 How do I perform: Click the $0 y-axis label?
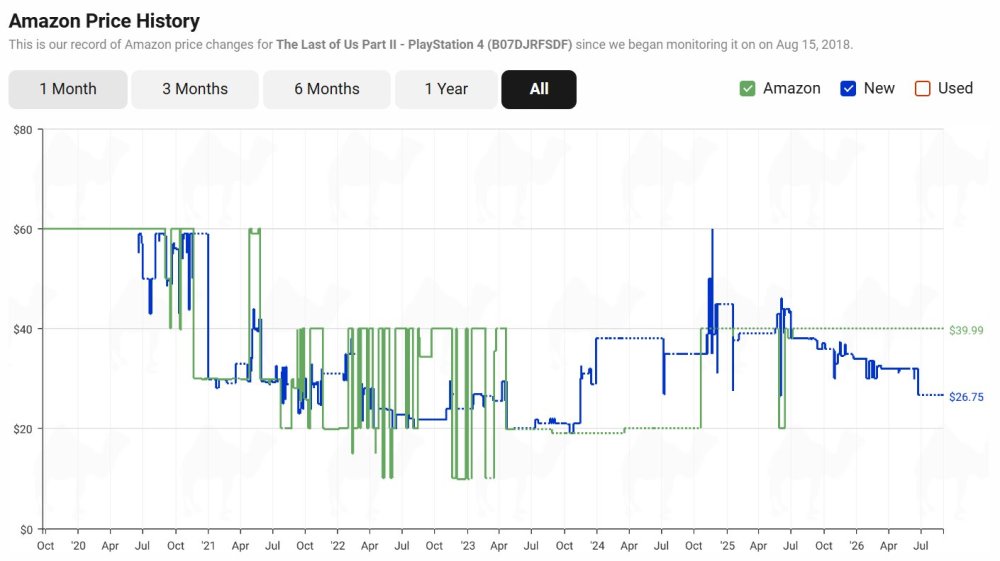coord(26,530)
